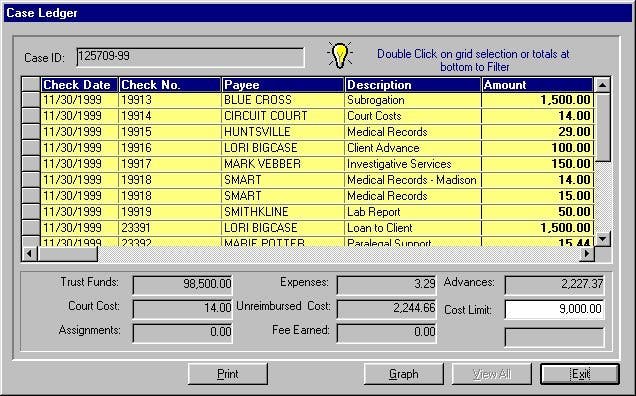Click the Expenses total field

[387, 285]
